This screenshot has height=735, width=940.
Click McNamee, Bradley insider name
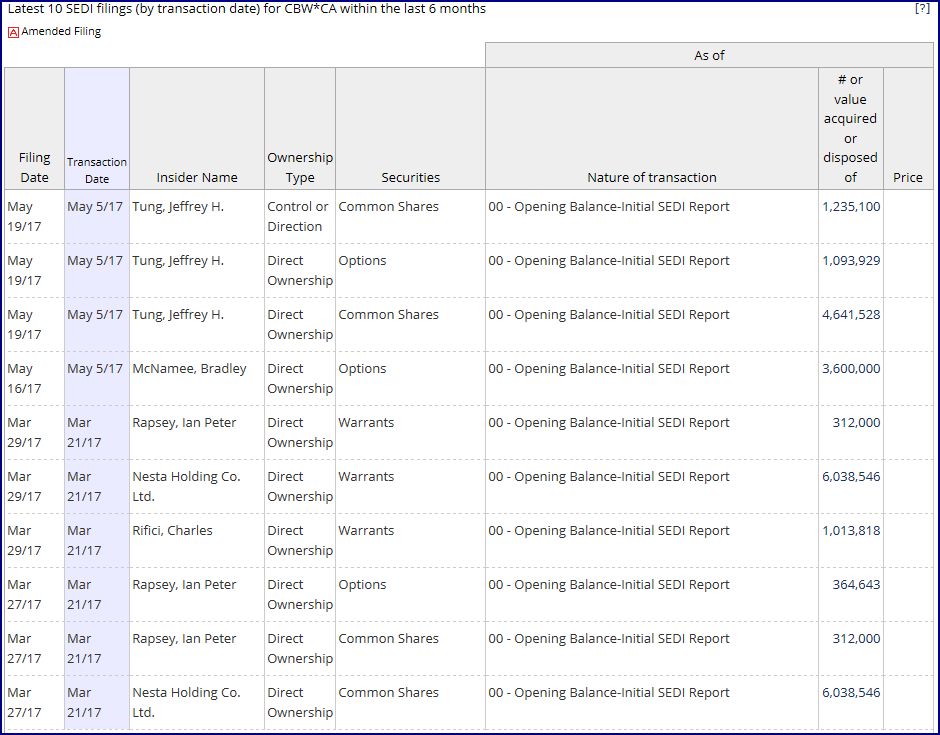click(x=189, y=369)
